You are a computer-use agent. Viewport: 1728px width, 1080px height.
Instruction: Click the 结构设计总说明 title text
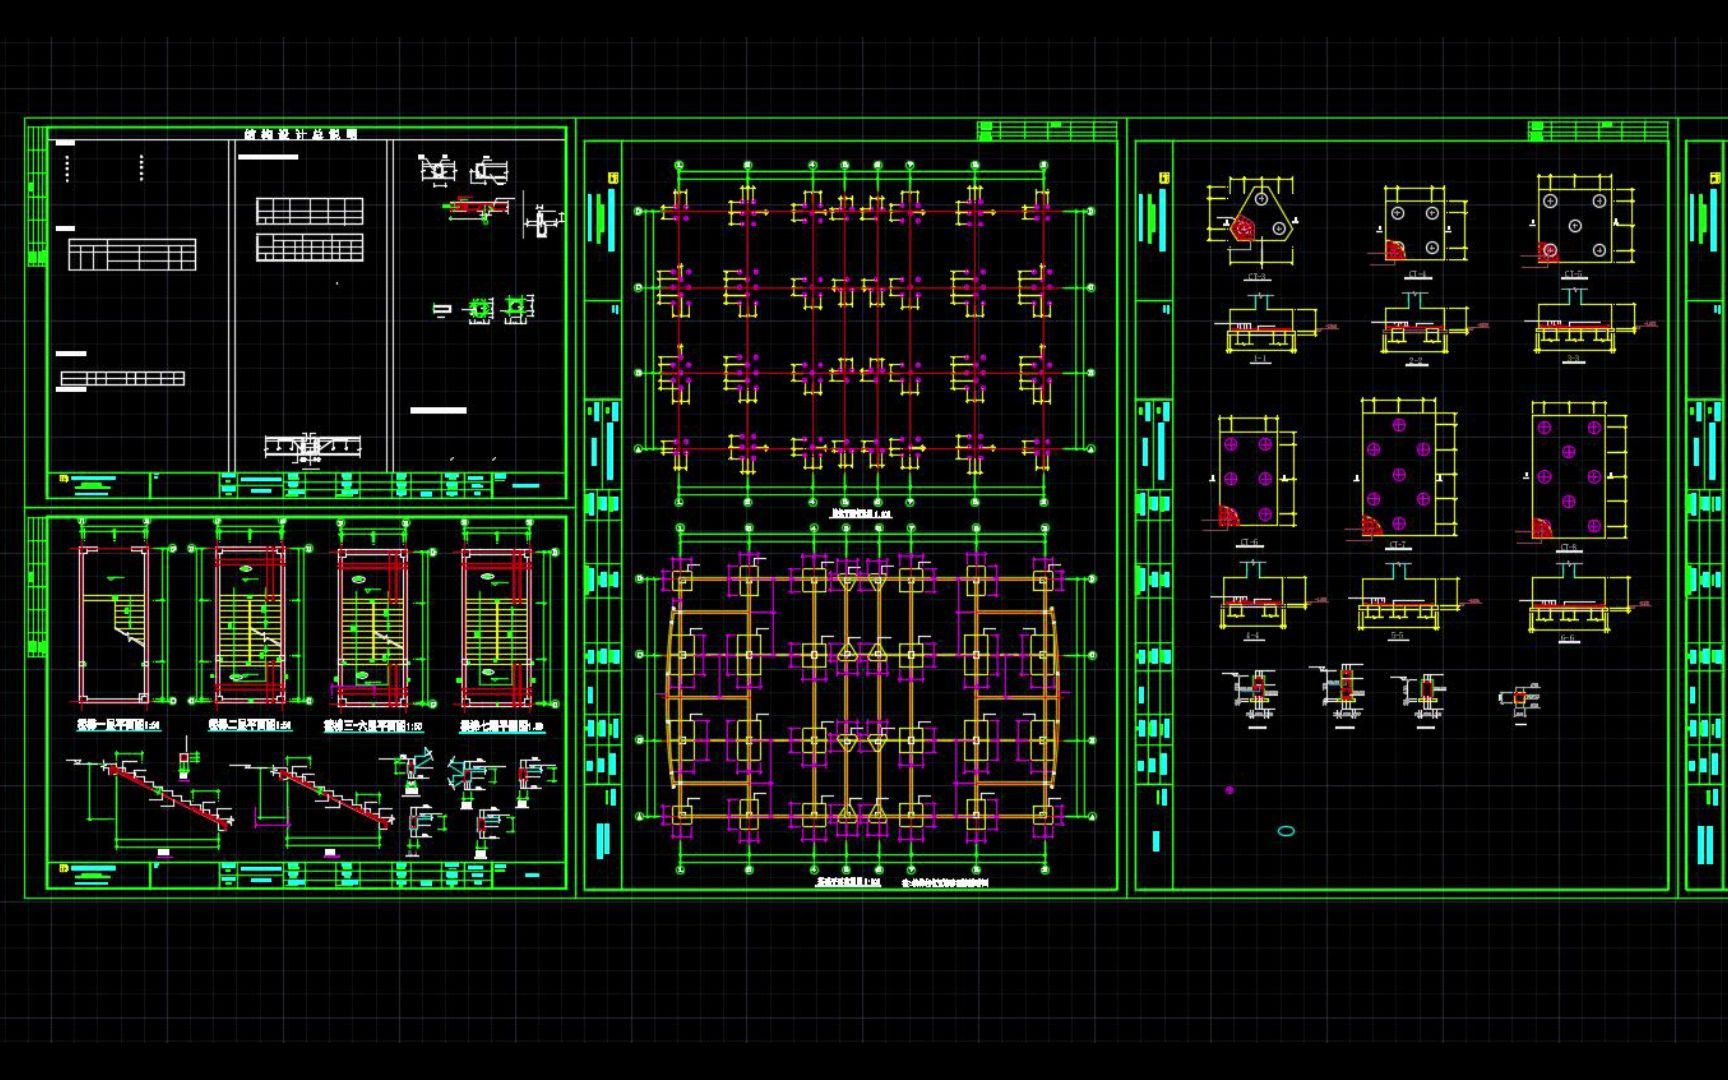301,134
